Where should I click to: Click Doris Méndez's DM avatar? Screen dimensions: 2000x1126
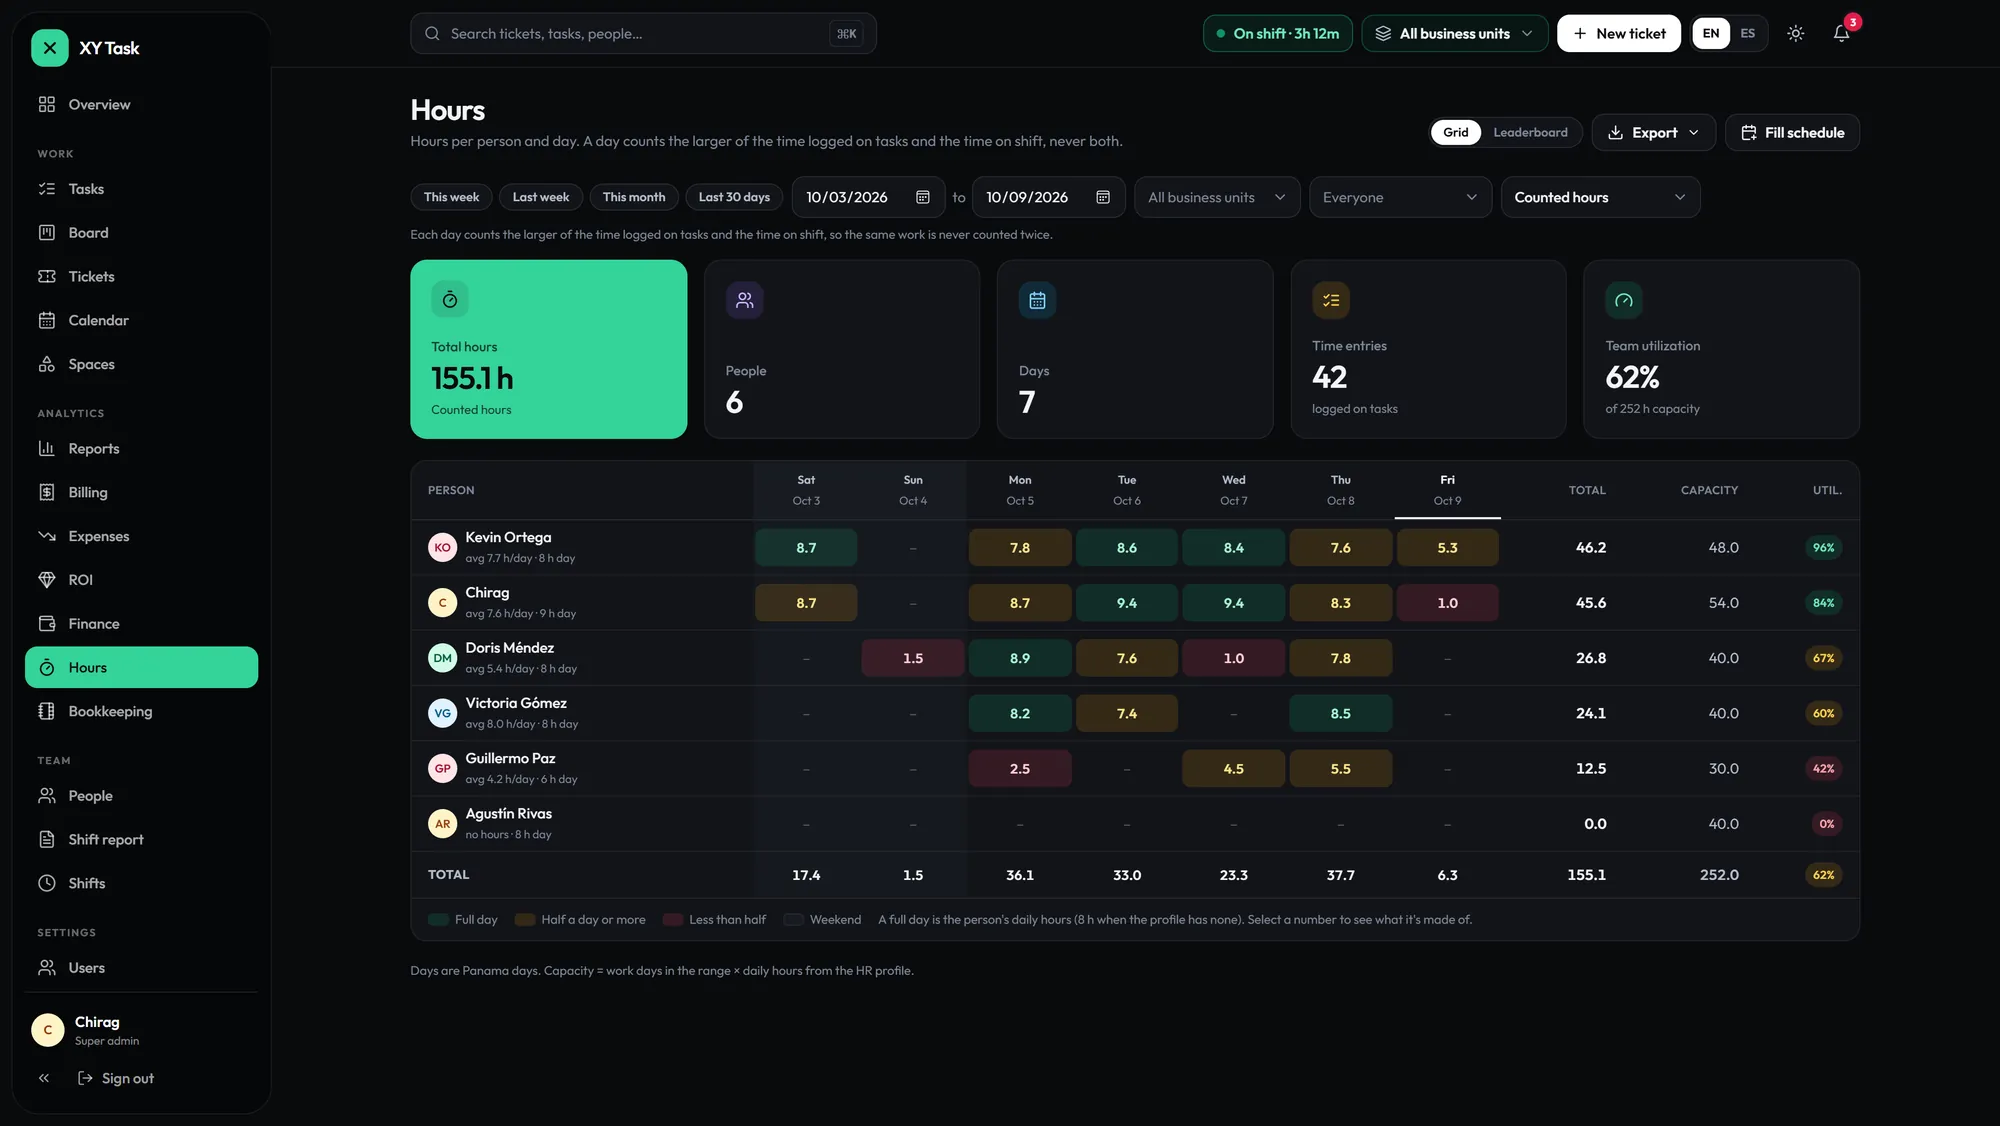click(x=442, y=658)
